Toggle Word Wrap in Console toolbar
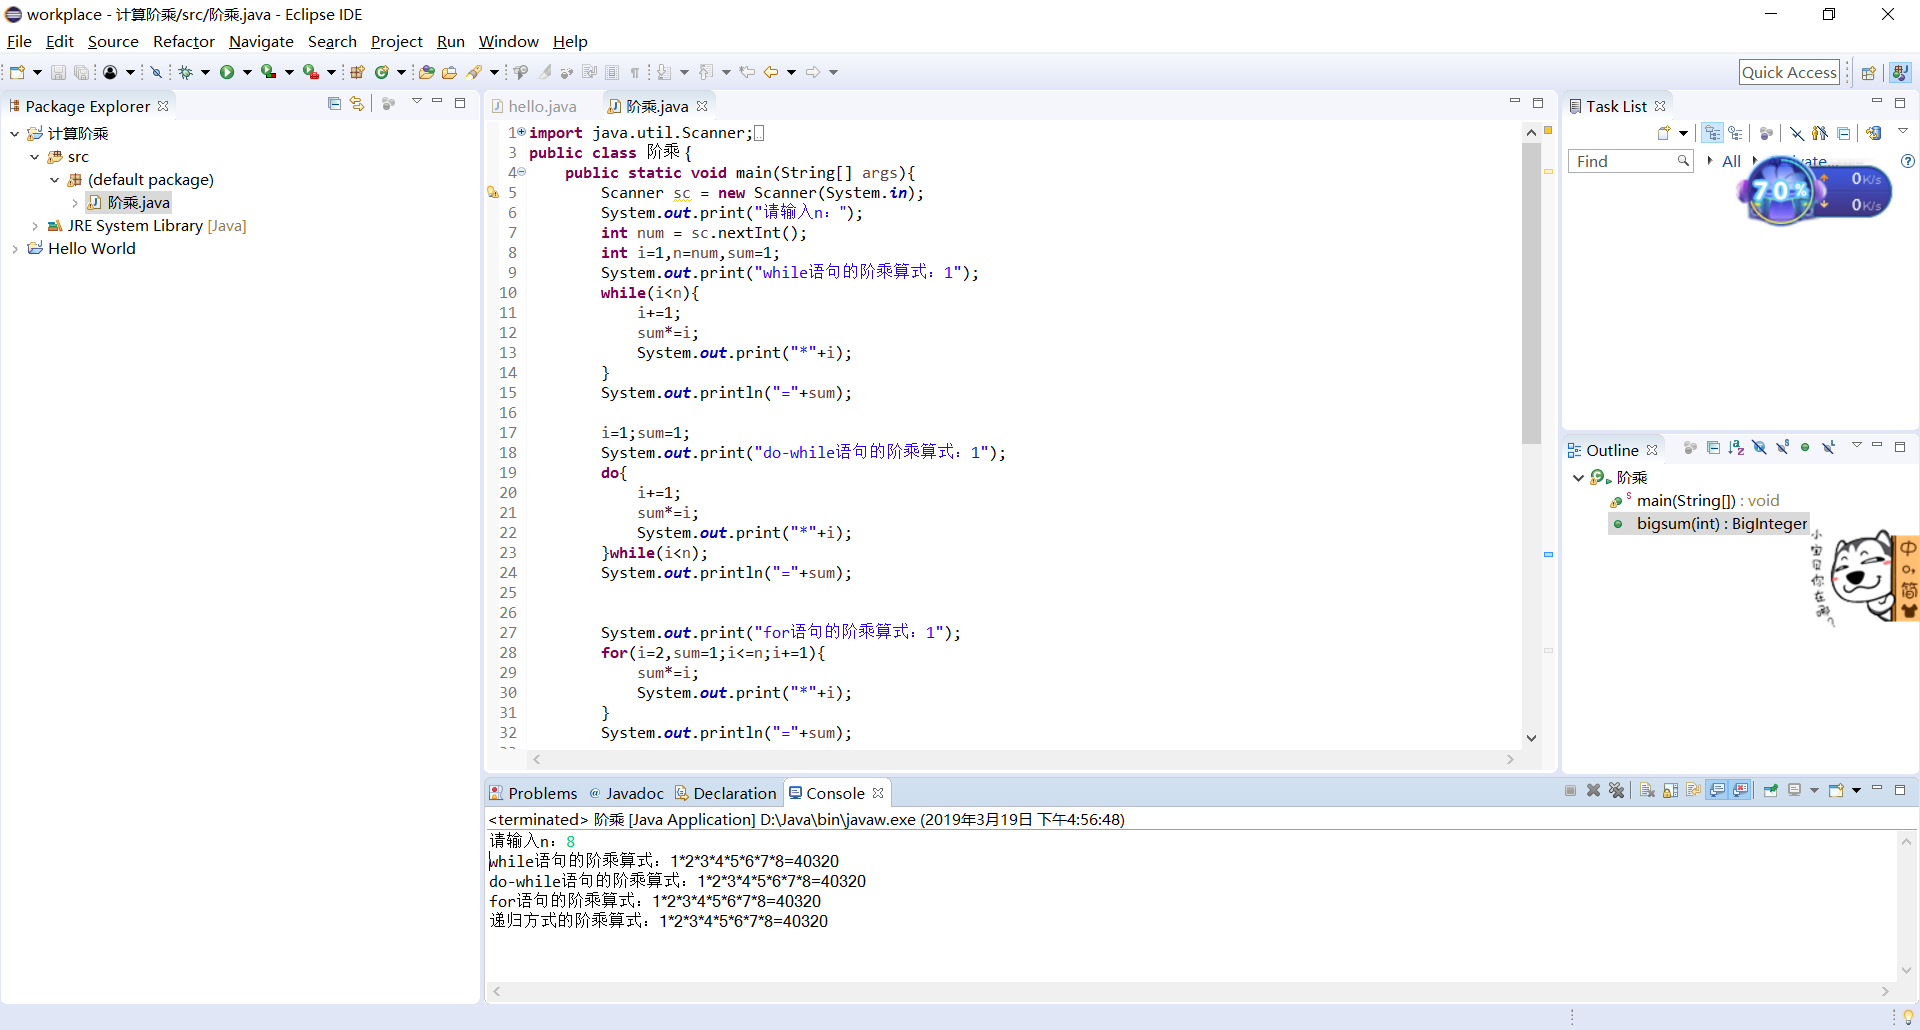Image resolution: width=1920 pixels, height=1030 pixels. point(1693,791)
